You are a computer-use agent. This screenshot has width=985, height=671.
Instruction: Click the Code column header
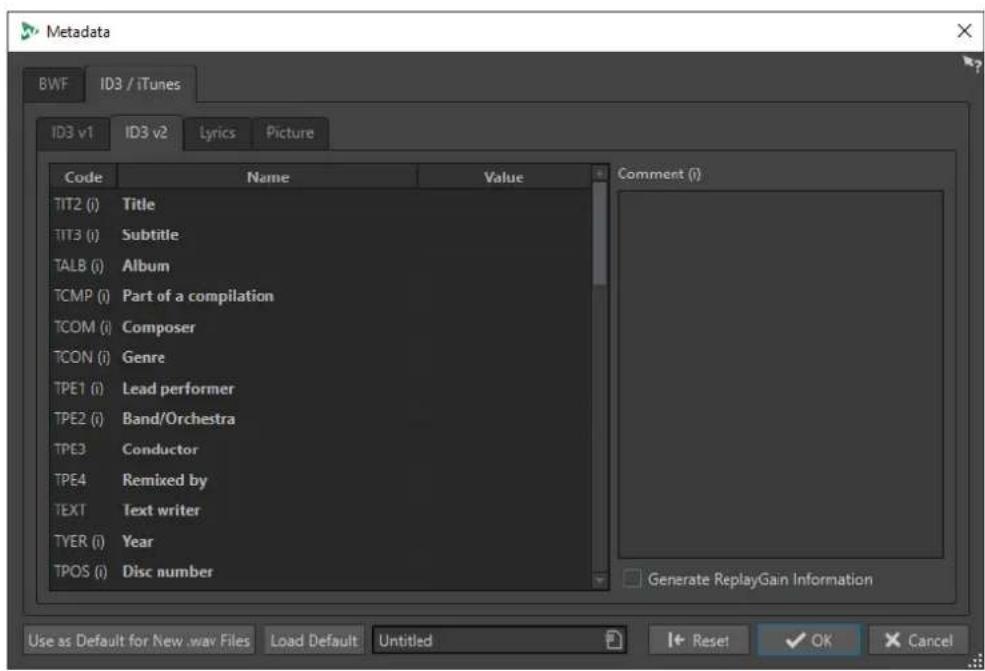point(84,177)
